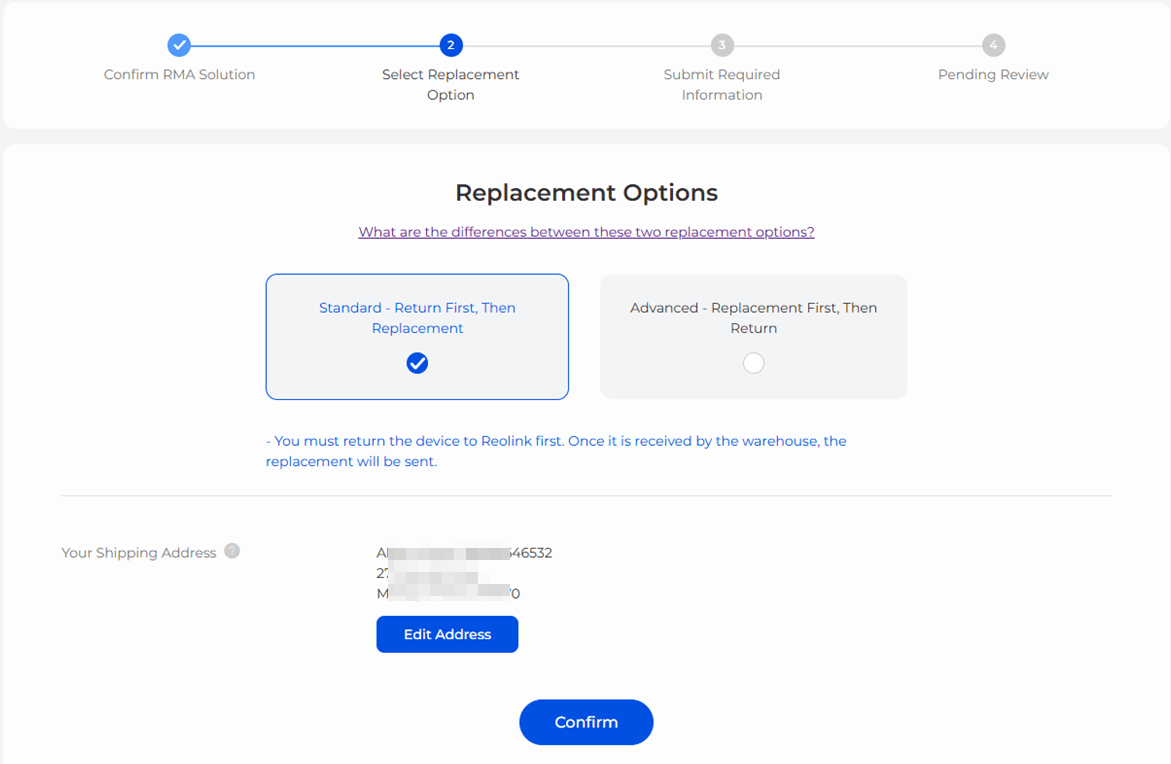The height and width of the screenshot is (764, 1171).
Task: Click the step 4 numbered circle
Action: tap(993, 45)
